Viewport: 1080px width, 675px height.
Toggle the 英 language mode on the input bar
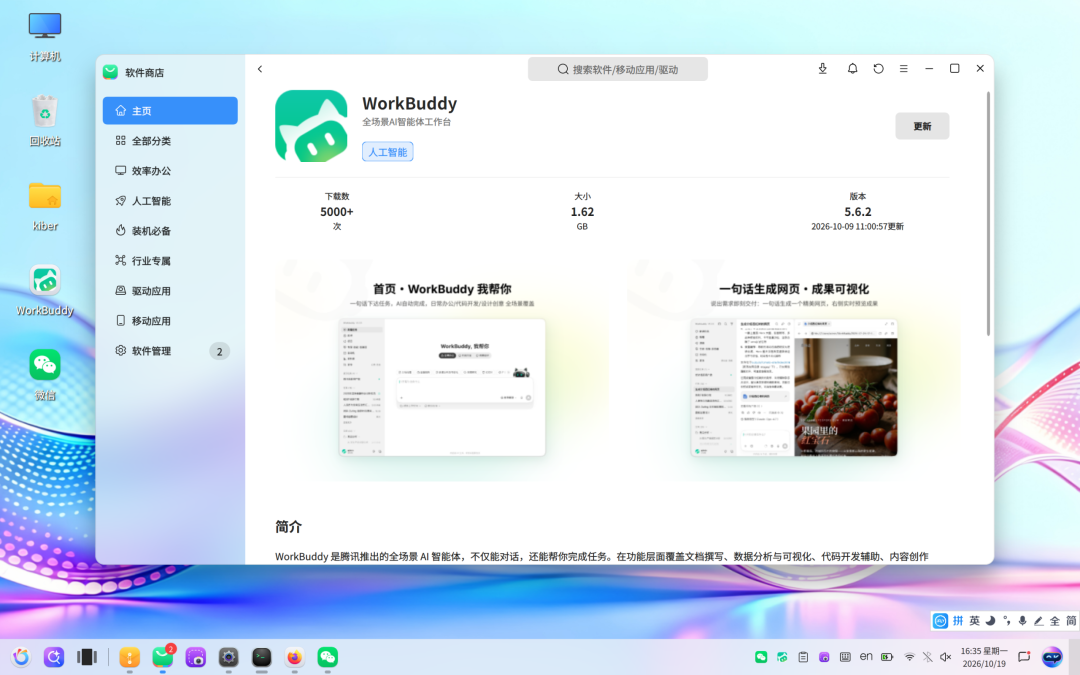[x=974, y=621]
